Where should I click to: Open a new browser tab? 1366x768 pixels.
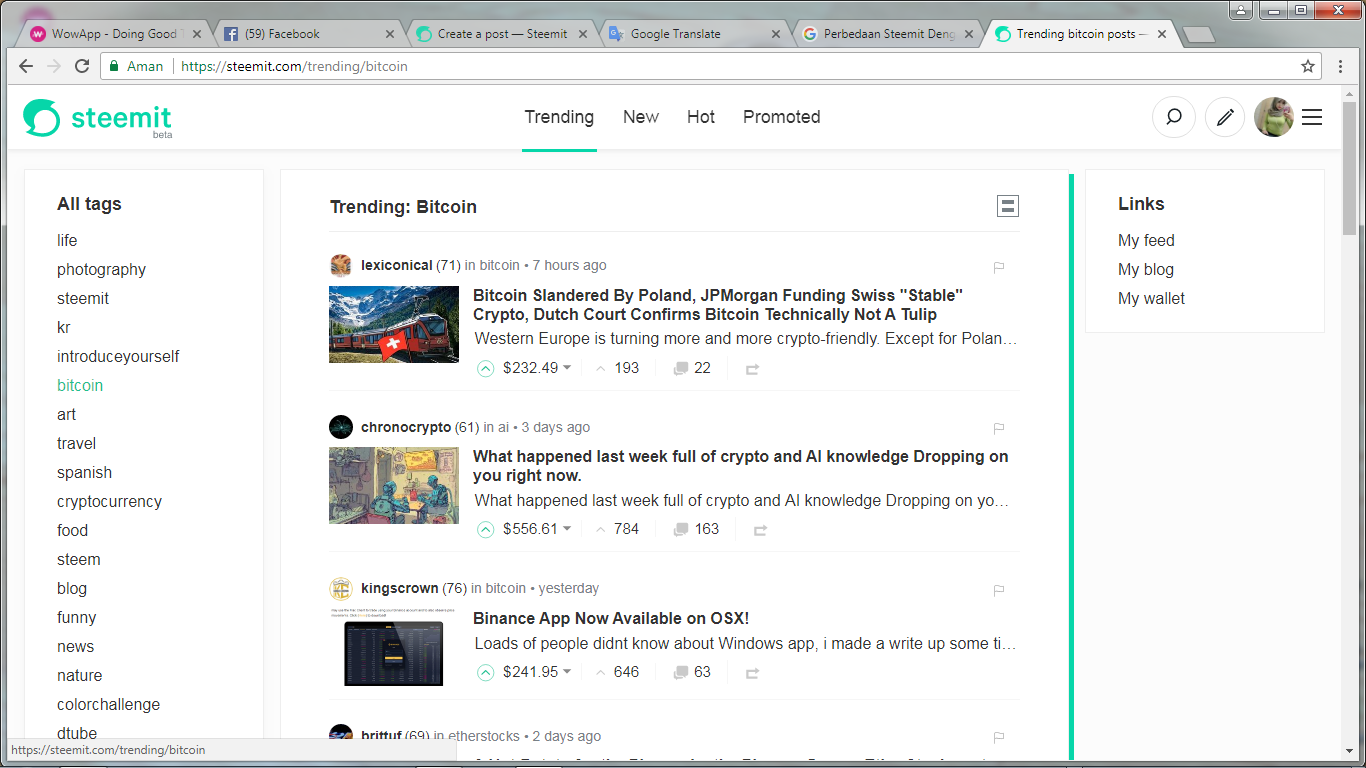[1198, 35]
